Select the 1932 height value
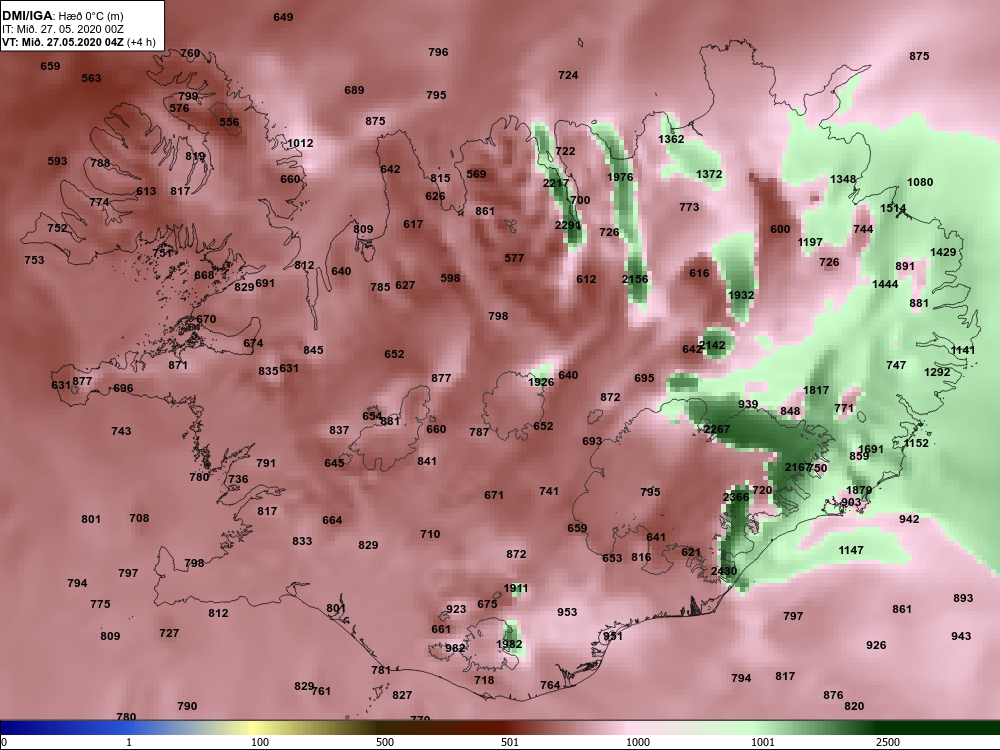 pyautogui.click(x=740, y=295)
